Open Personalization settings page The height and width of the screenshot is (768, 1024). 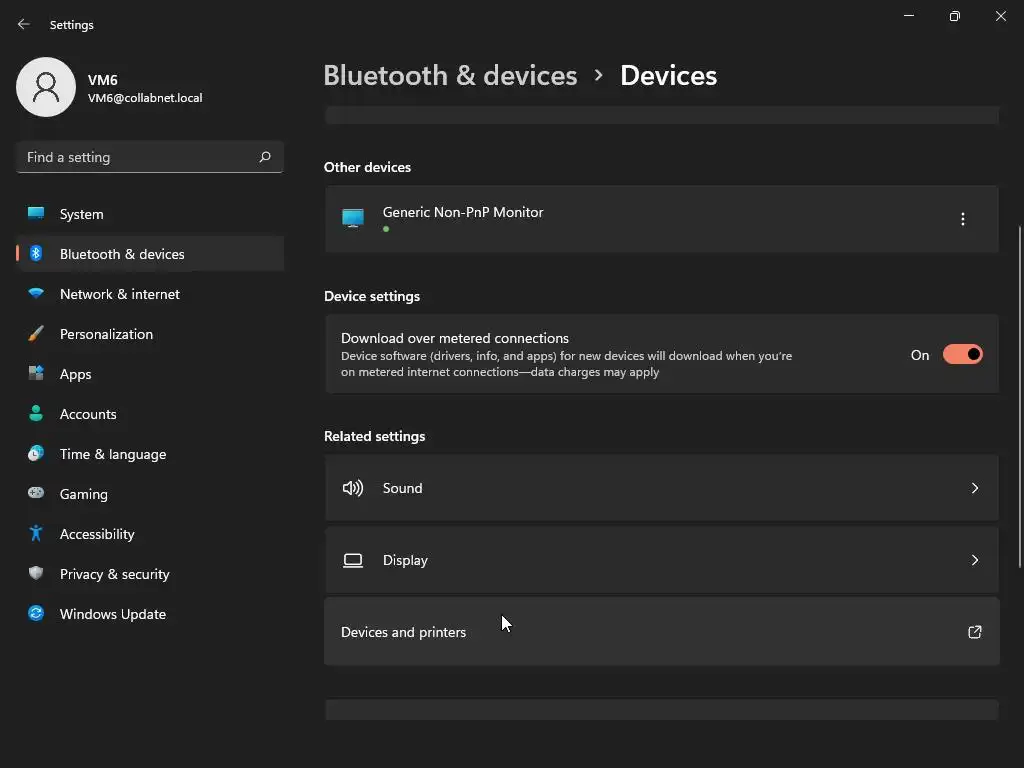click(x=106, y=334)
